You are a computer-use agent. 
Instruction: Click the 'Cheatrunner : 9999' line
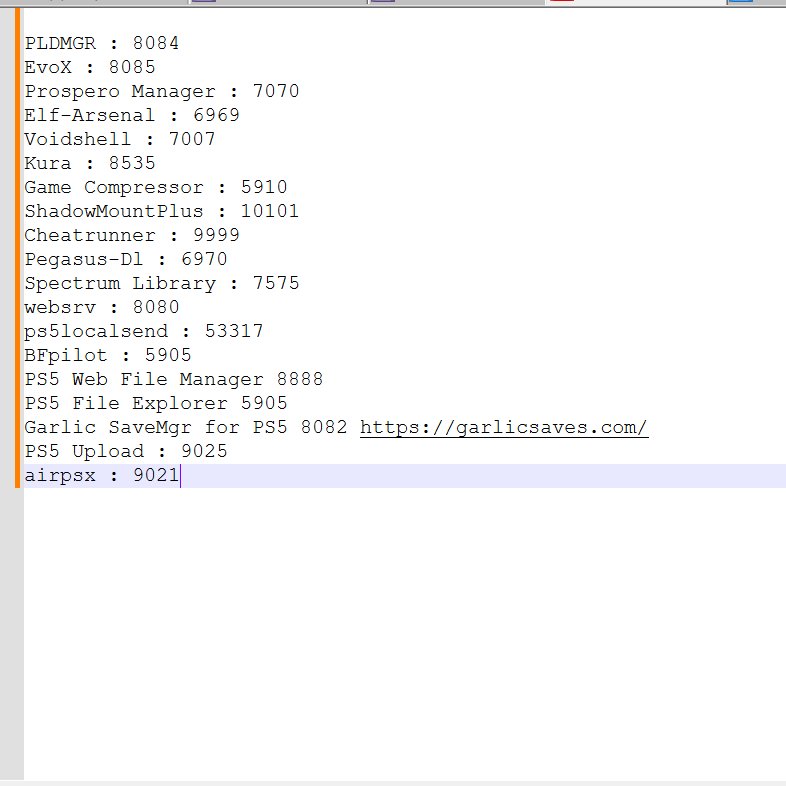click(132, 236)
